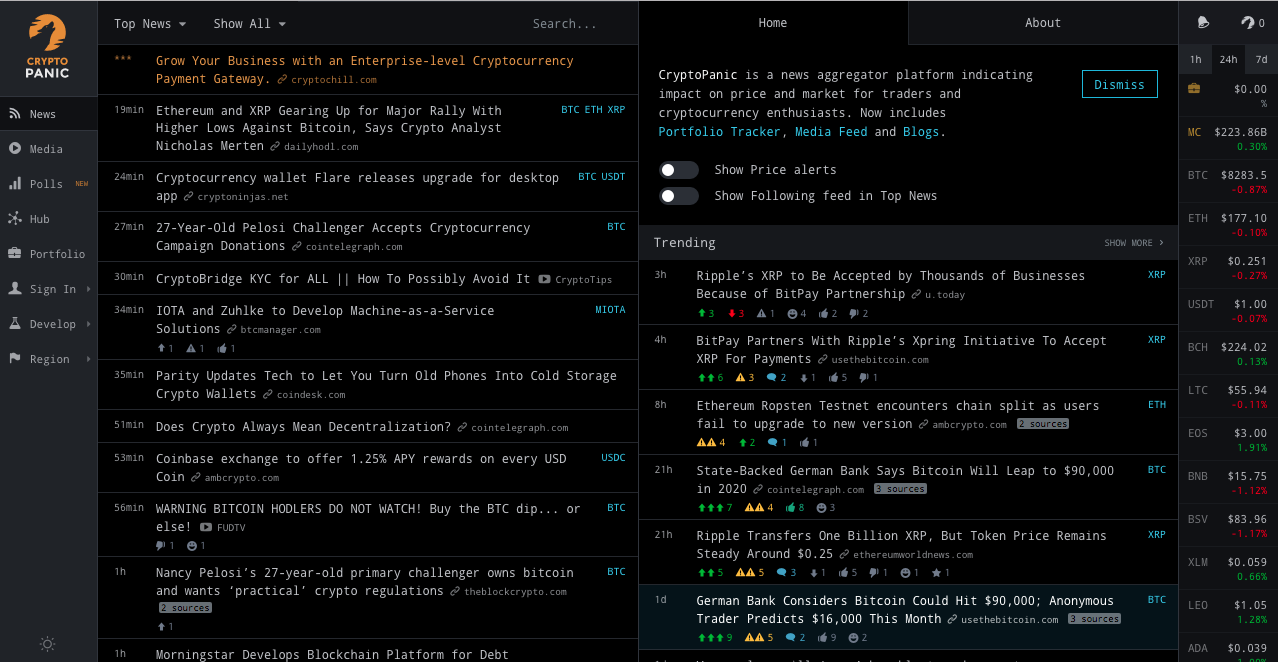Click USDT tag on Flare wallet story
The image size is (1278, 662).
tap(613, 177)
